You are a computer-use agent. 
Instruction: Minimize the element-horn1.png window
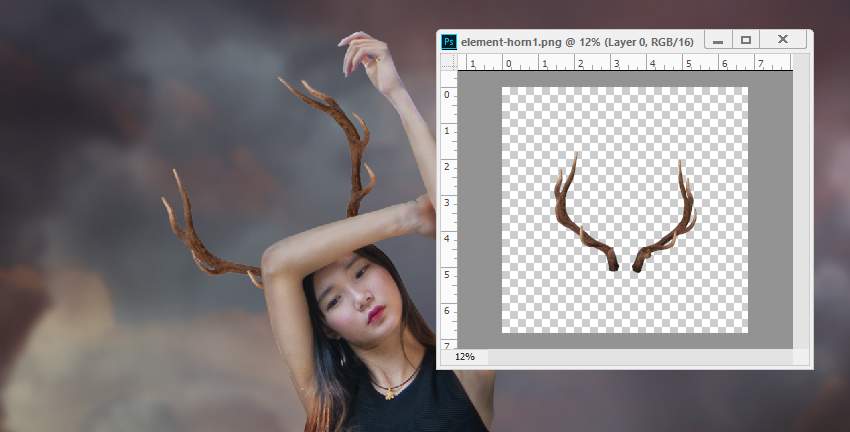pos(718,40)
